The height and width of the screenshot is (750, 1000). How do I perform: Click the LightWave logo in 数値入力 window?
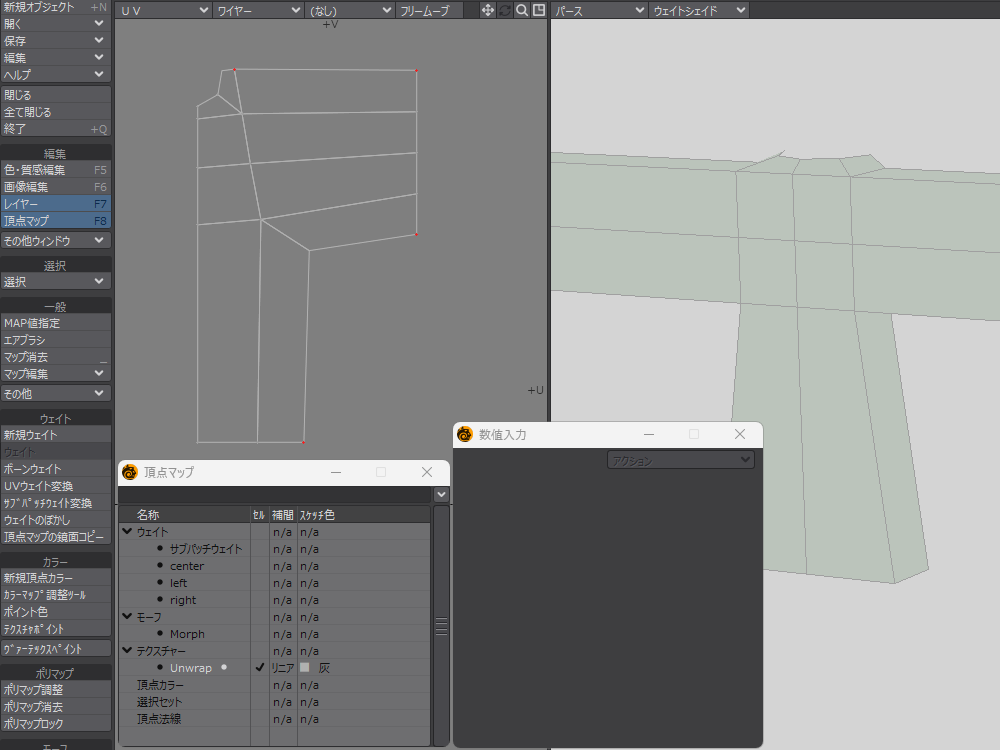point(465,435)
